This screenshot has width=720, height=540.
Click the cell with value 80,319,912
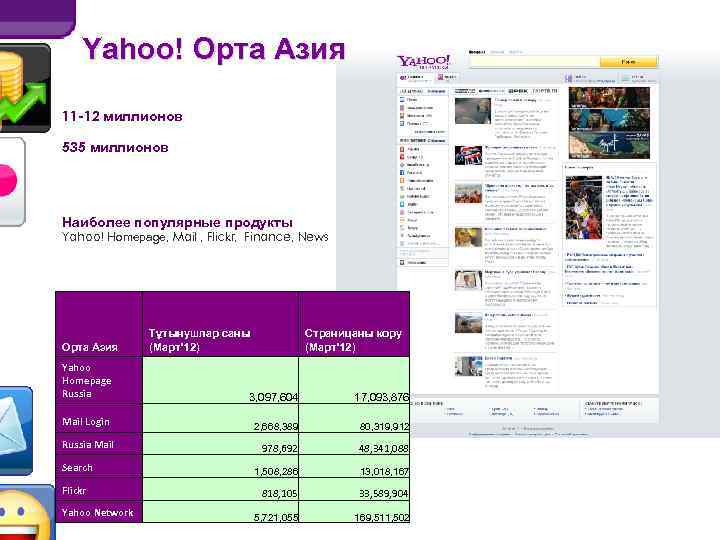(x=354, y=419)
